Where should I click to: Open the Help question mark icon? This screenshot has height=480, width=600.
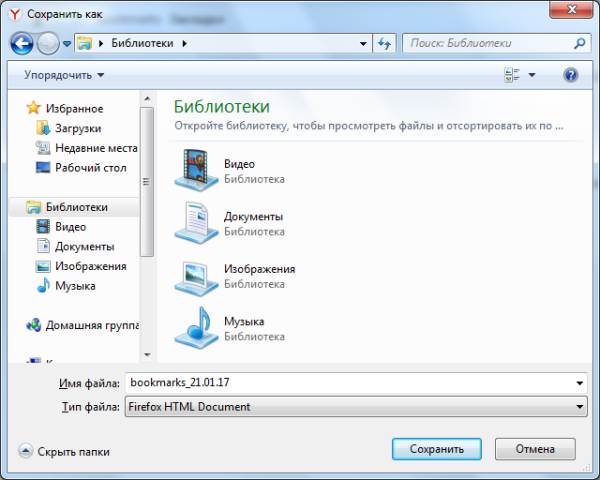click(571, 75)
